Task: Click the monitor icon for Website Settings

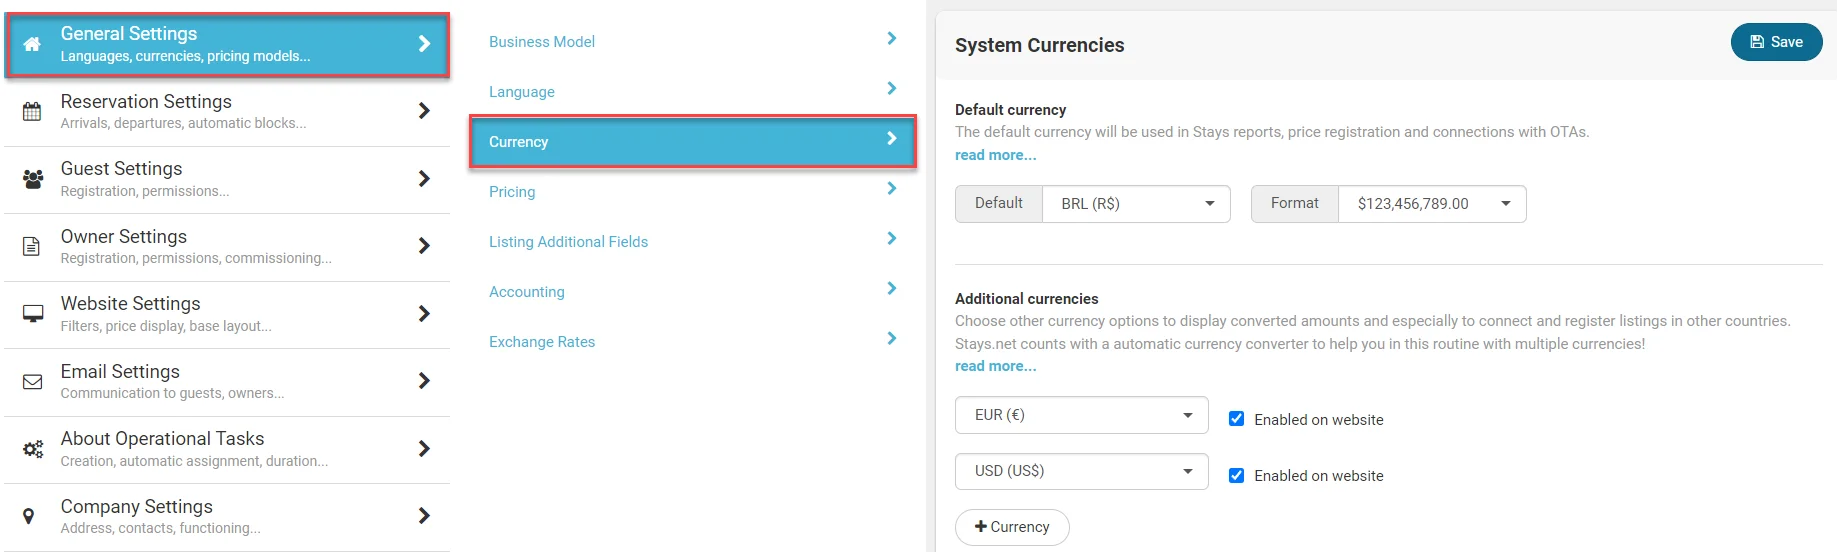Action: point(33,314)
